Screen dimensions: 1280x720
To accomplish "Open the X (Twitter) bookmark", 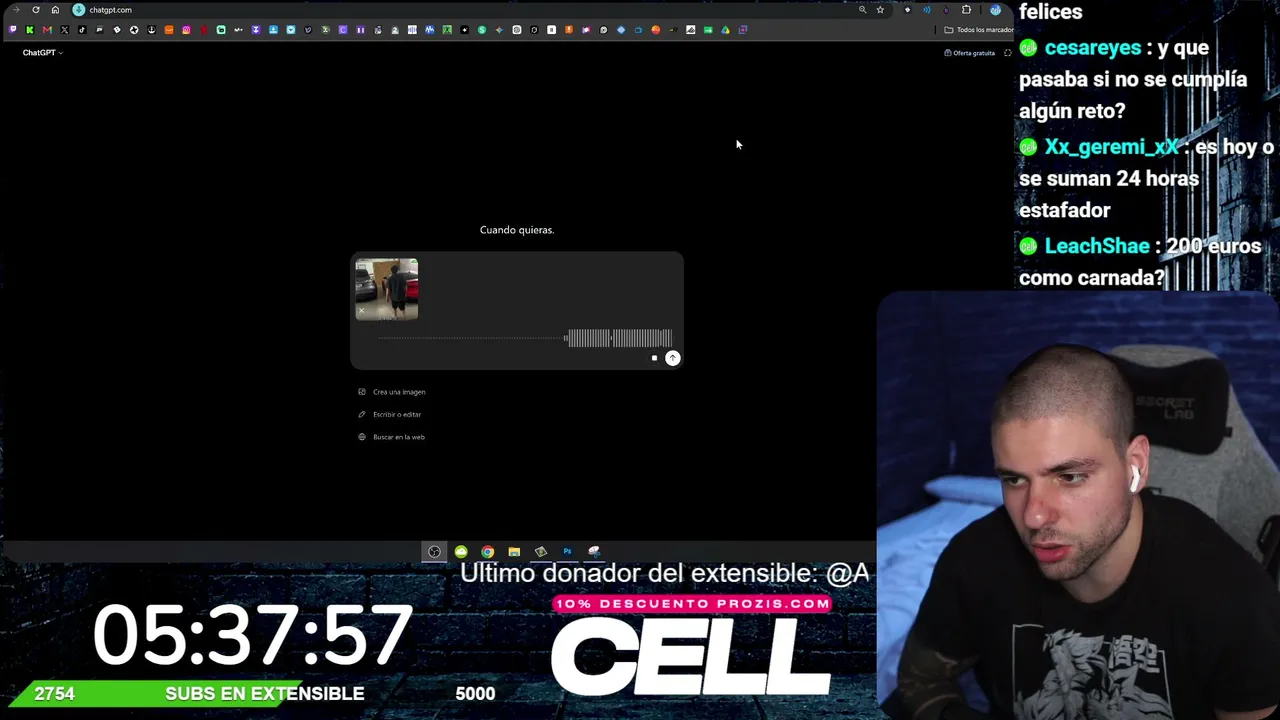I will point(64,30).
